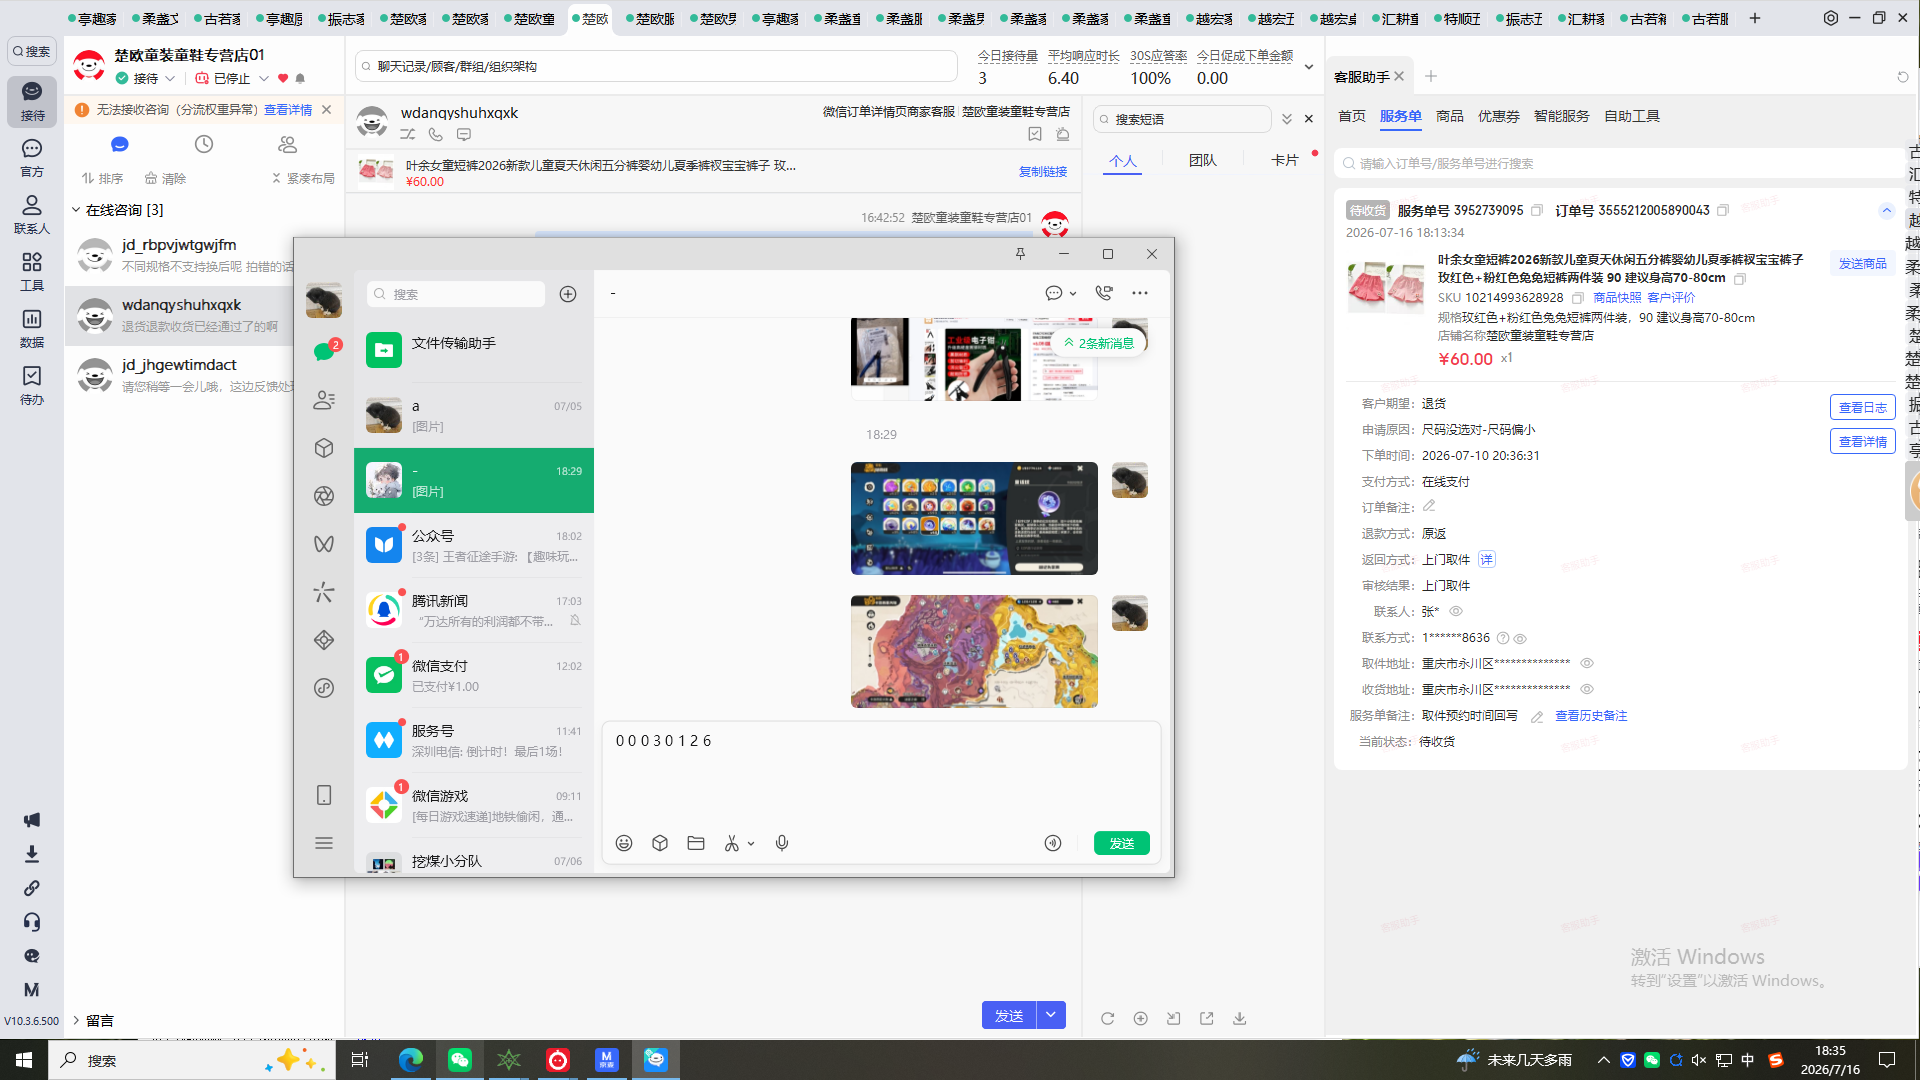Reveal the hidden contact name 张* with eye icon
The image size is (1920, 1080).
click(1456, 611)
